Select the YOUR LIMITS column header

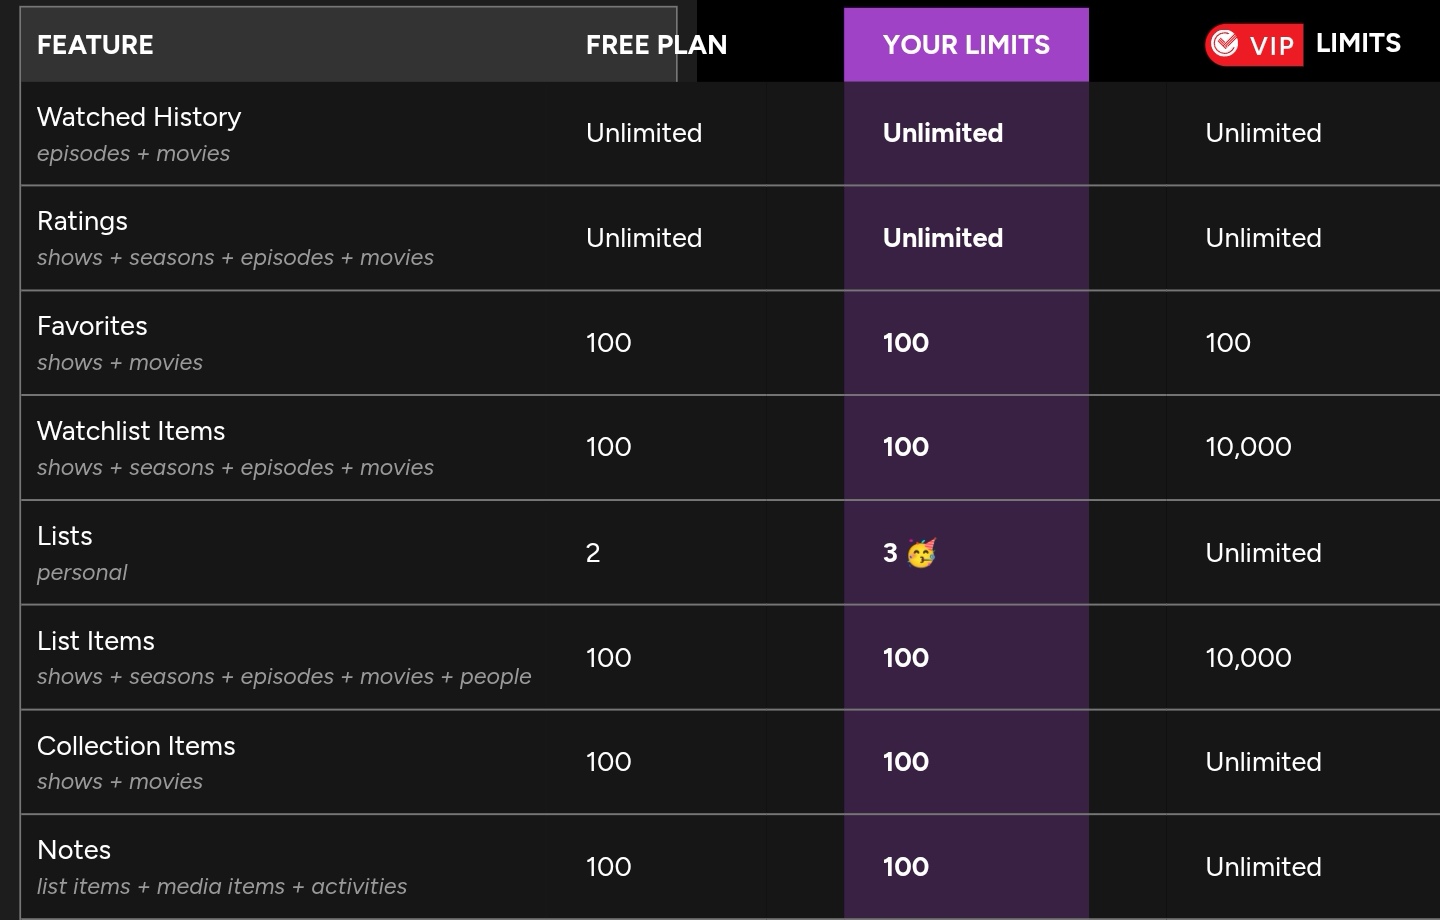coord(966,45)
